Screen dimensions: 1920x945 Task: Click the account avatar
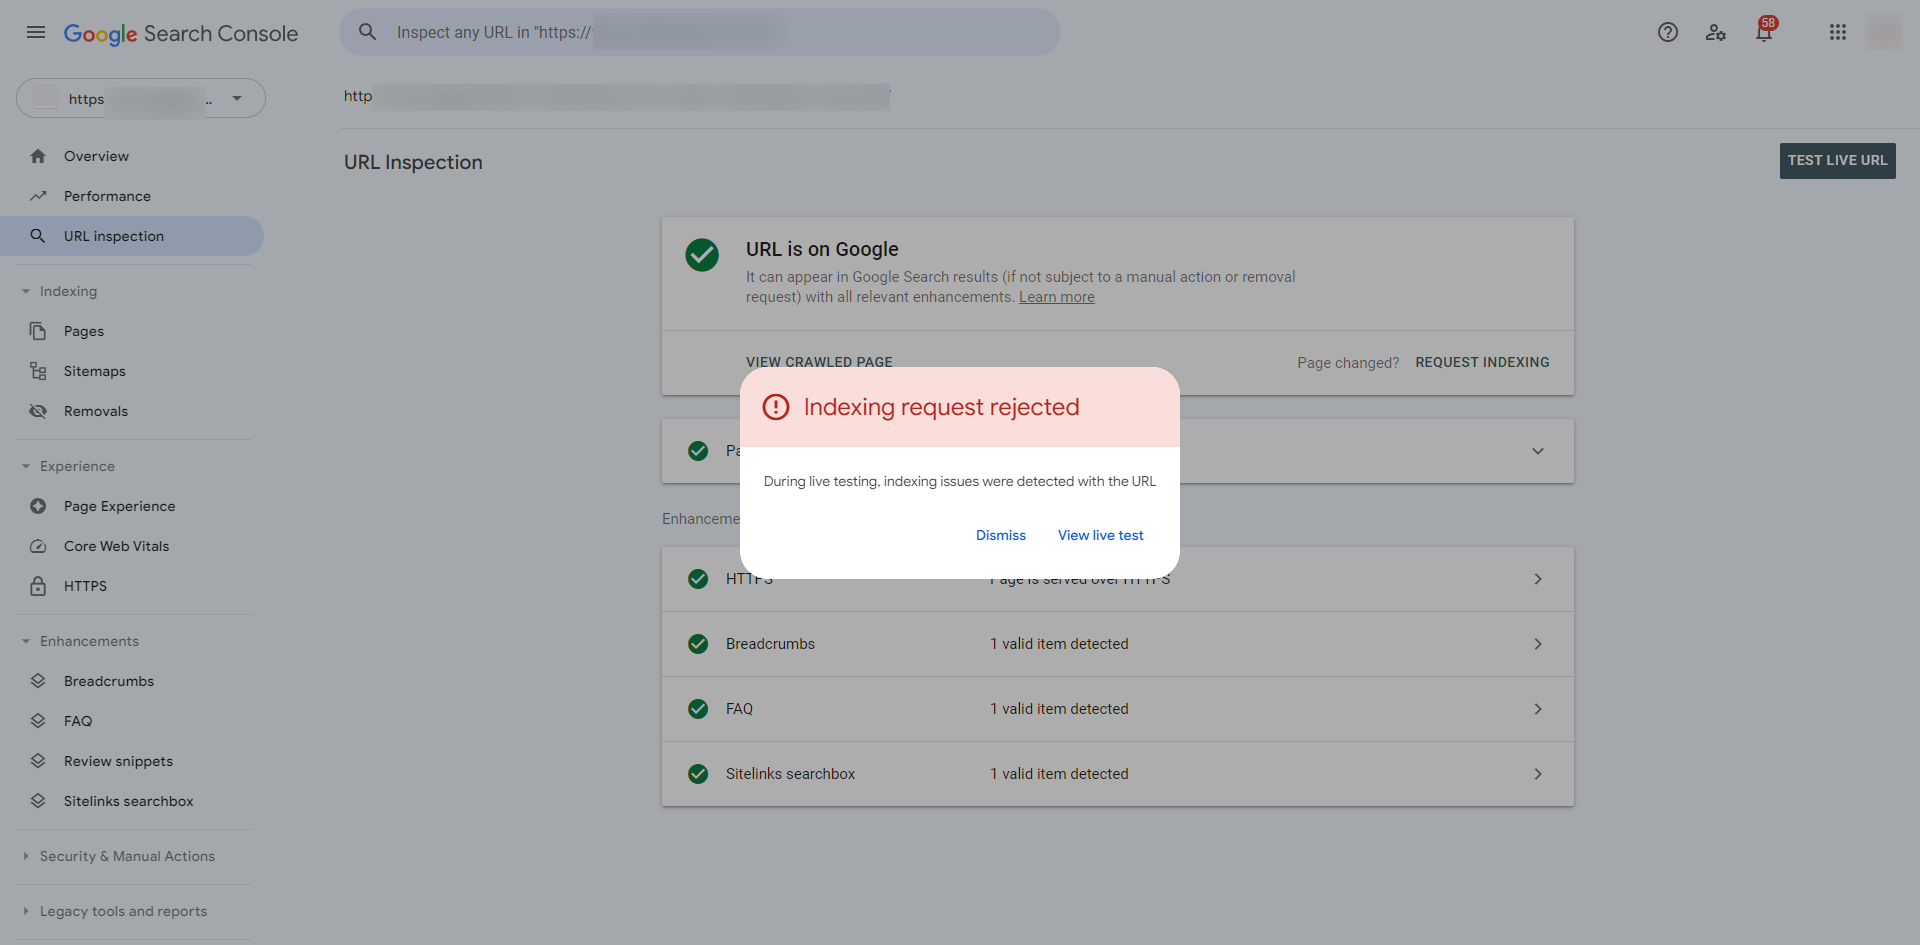(1884, 32)
